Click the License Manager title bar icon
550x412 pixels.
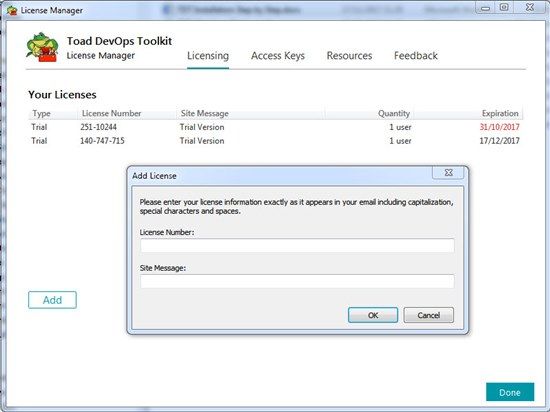(x=12, y=11)
